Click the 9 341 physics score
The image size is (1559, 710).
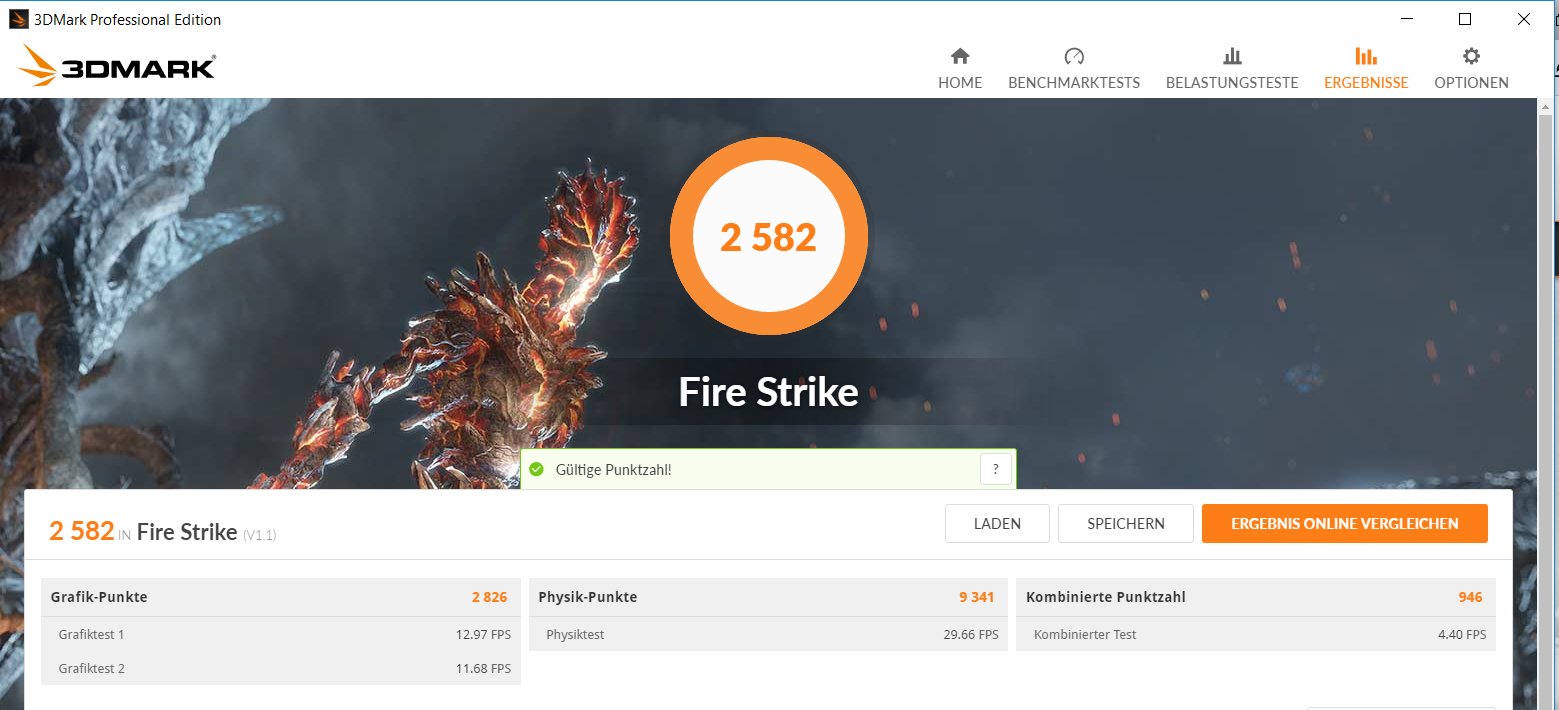pos(976,597)
